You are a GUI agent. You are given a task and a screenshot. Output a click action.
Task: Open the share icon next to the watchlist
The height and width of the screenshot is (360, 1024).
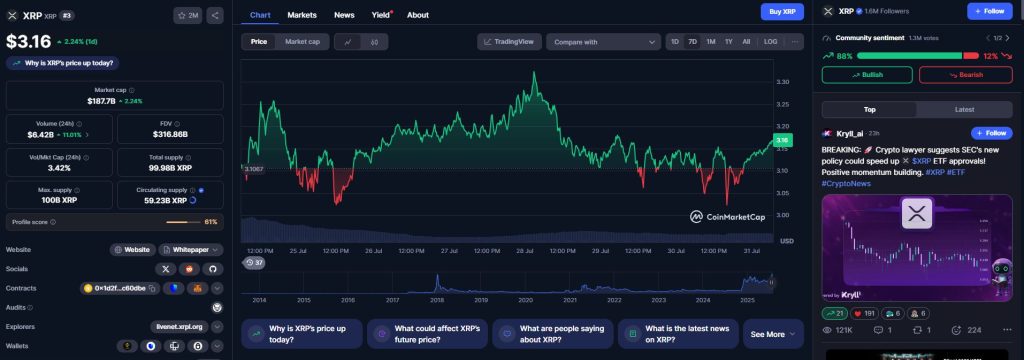pos(215,16)
